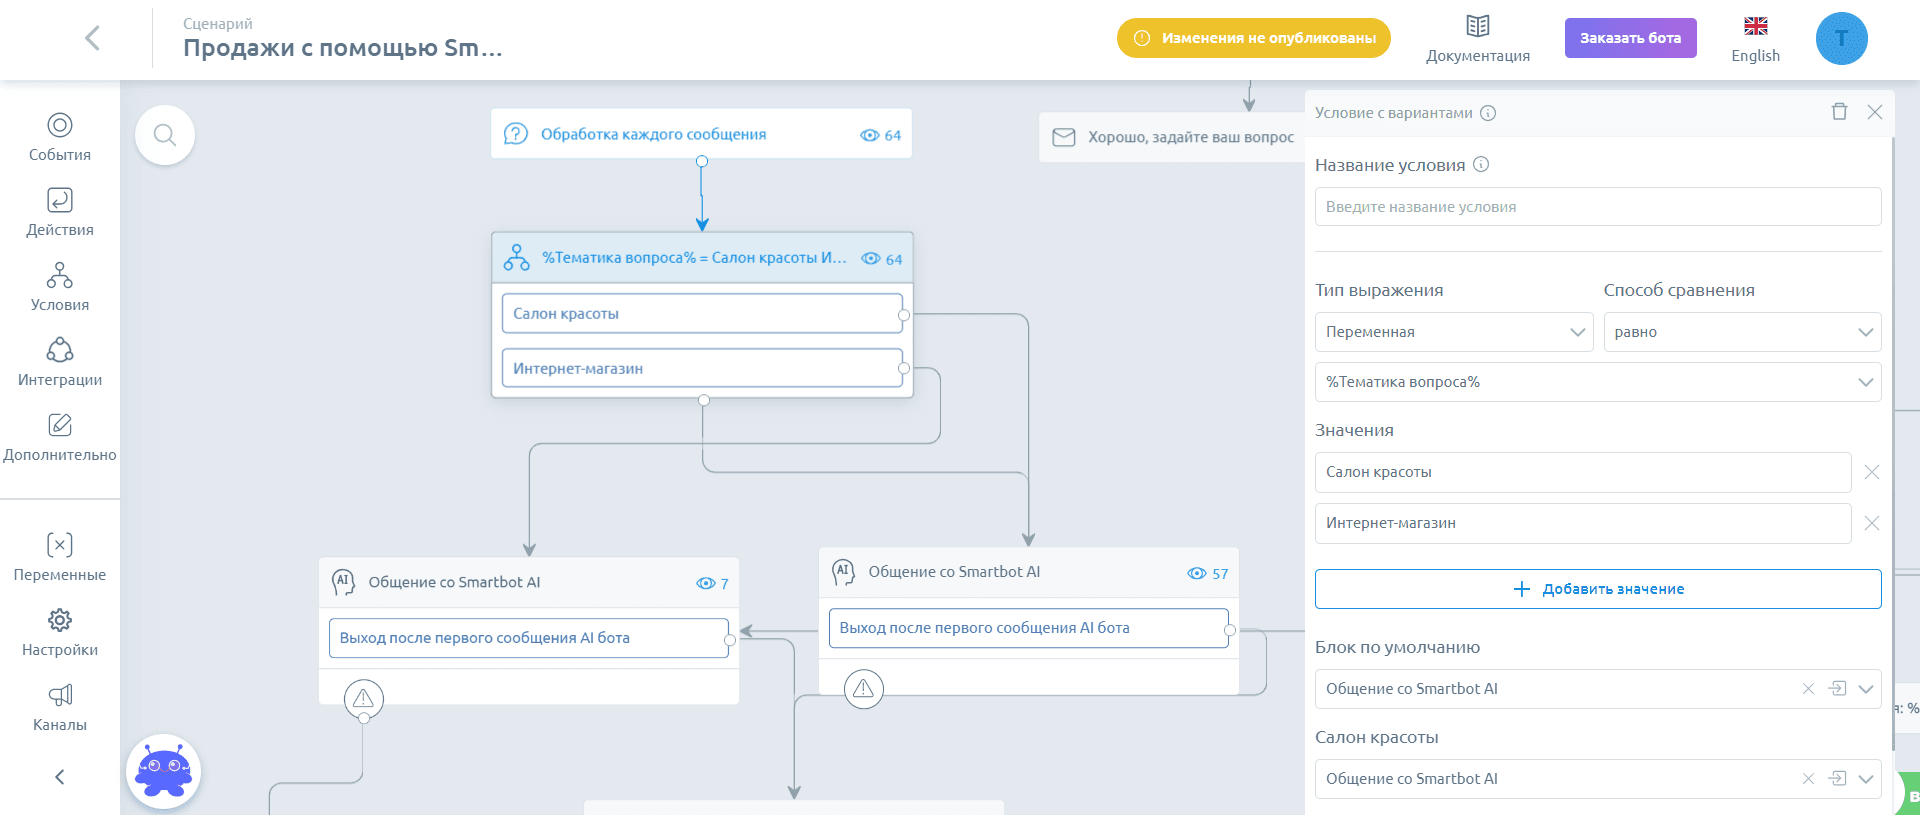Click the eye view counter on Обработка block

881,135
